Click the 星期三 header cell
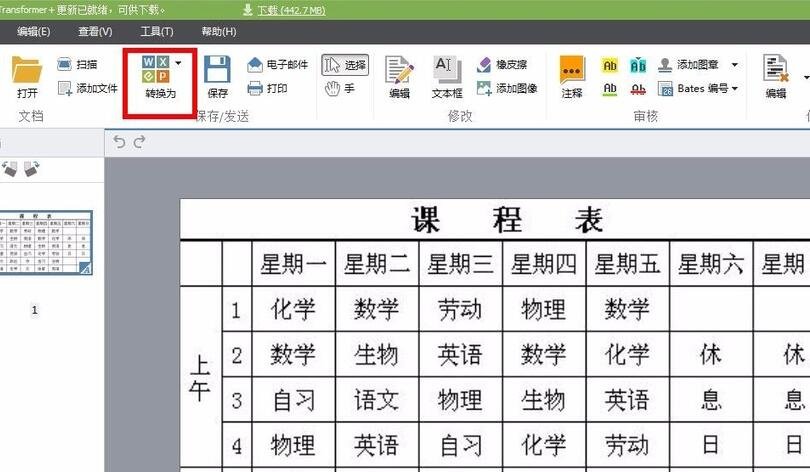Image resolution: width=810 pixels, height=472 pixels. [x=460, y=264]
